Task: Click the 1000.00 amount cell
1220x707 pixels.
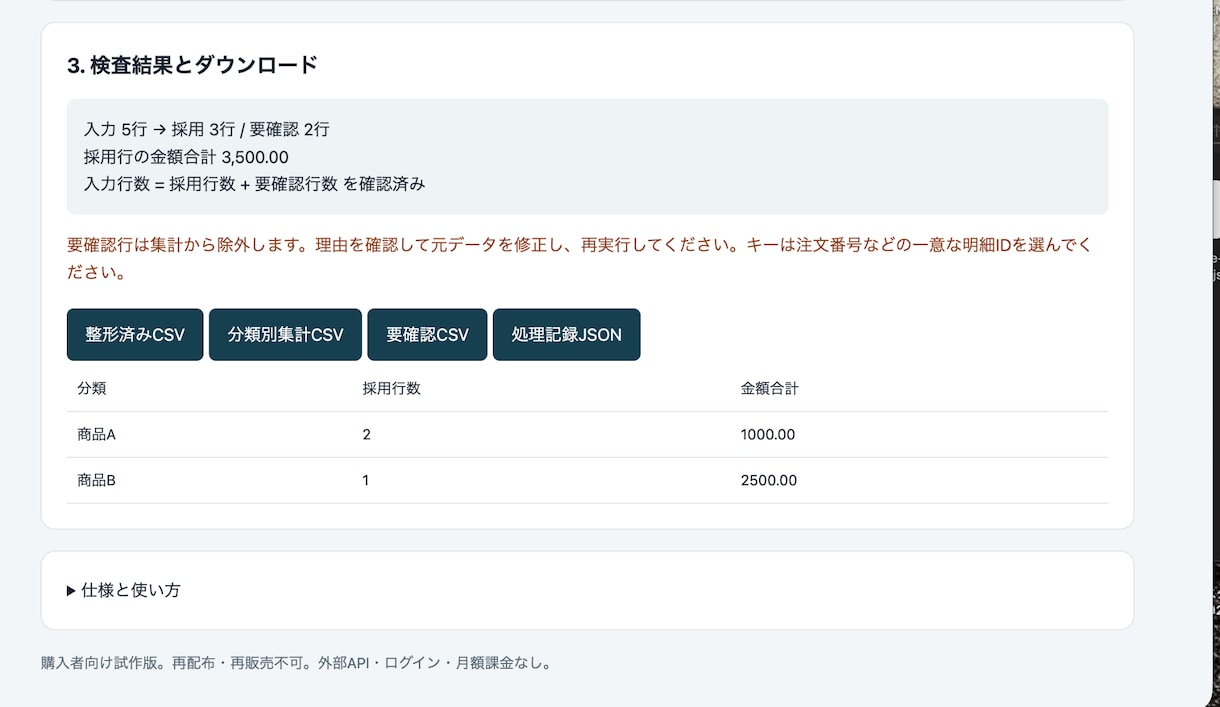Action: click(768, 435)
